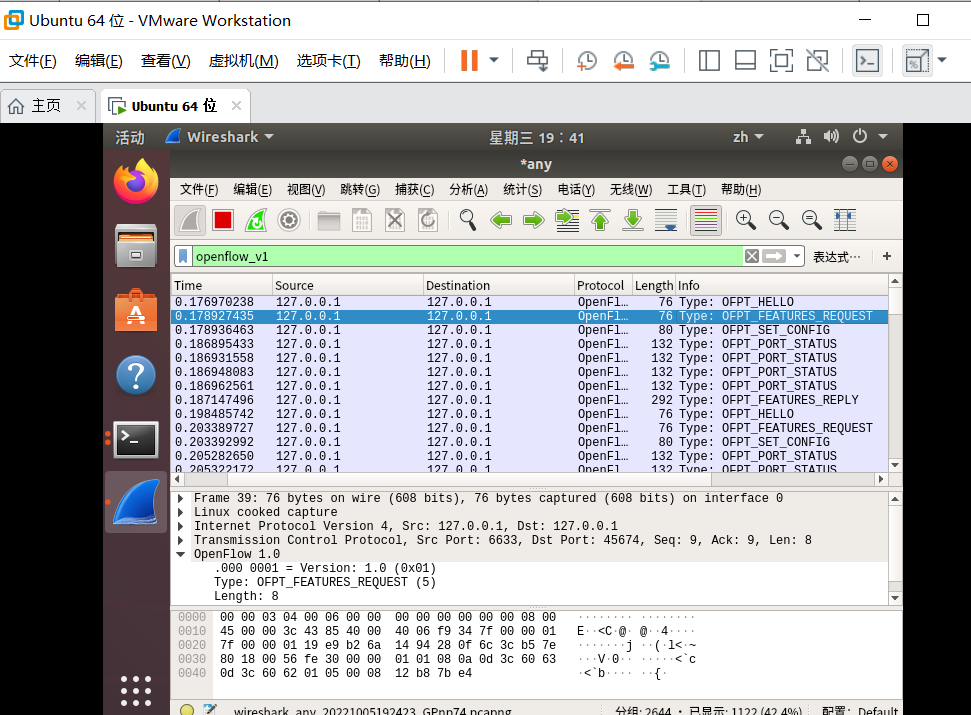
Task: Stop the running capture with red square
Action: [x=223, y=220]
